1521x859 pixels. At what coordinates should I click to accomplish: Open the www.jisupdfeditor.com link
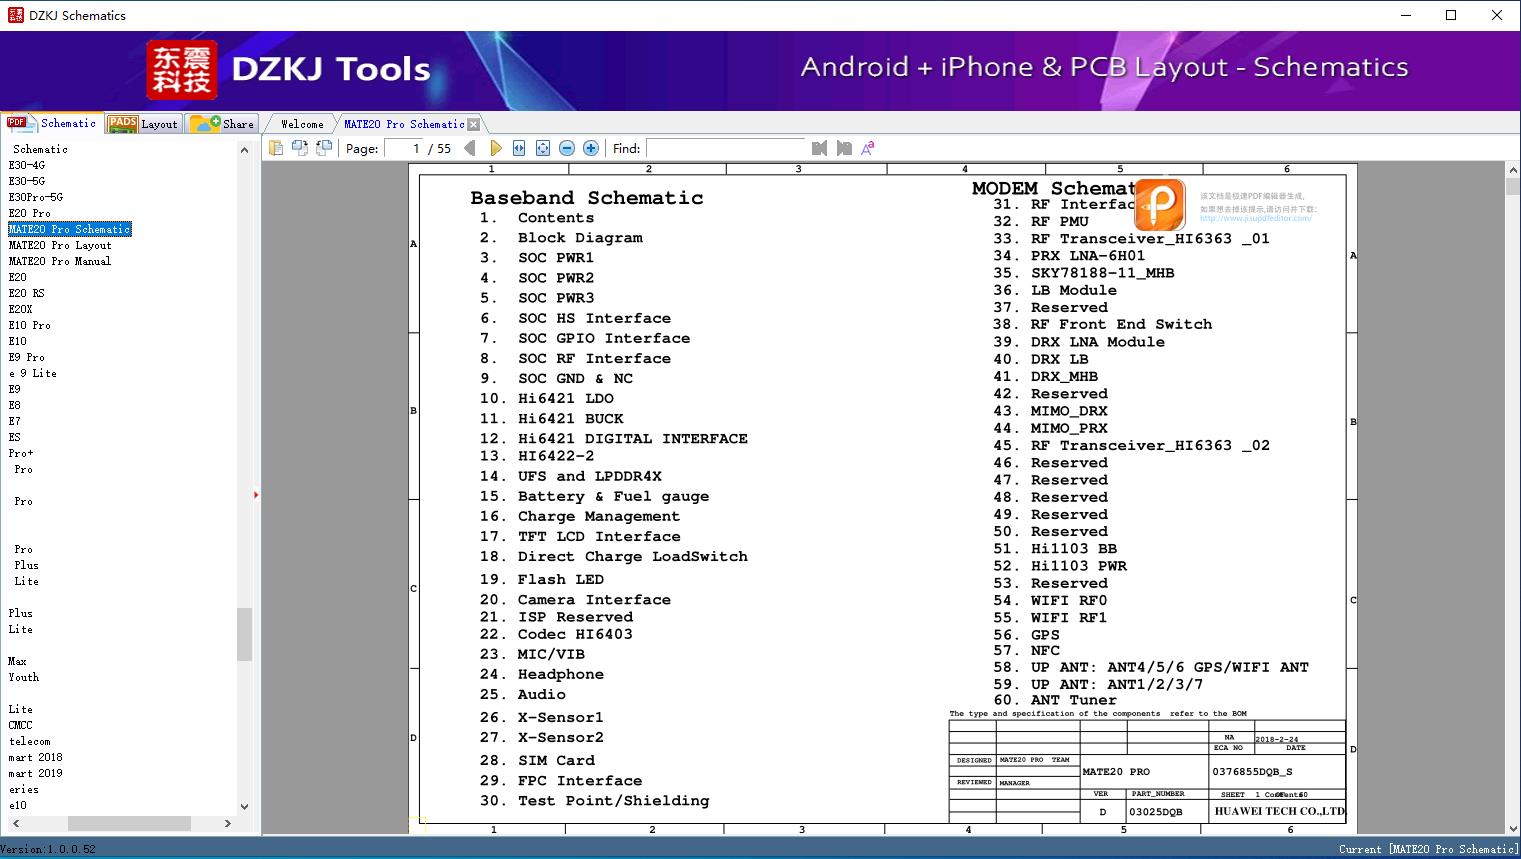(x=1255, y=218)
